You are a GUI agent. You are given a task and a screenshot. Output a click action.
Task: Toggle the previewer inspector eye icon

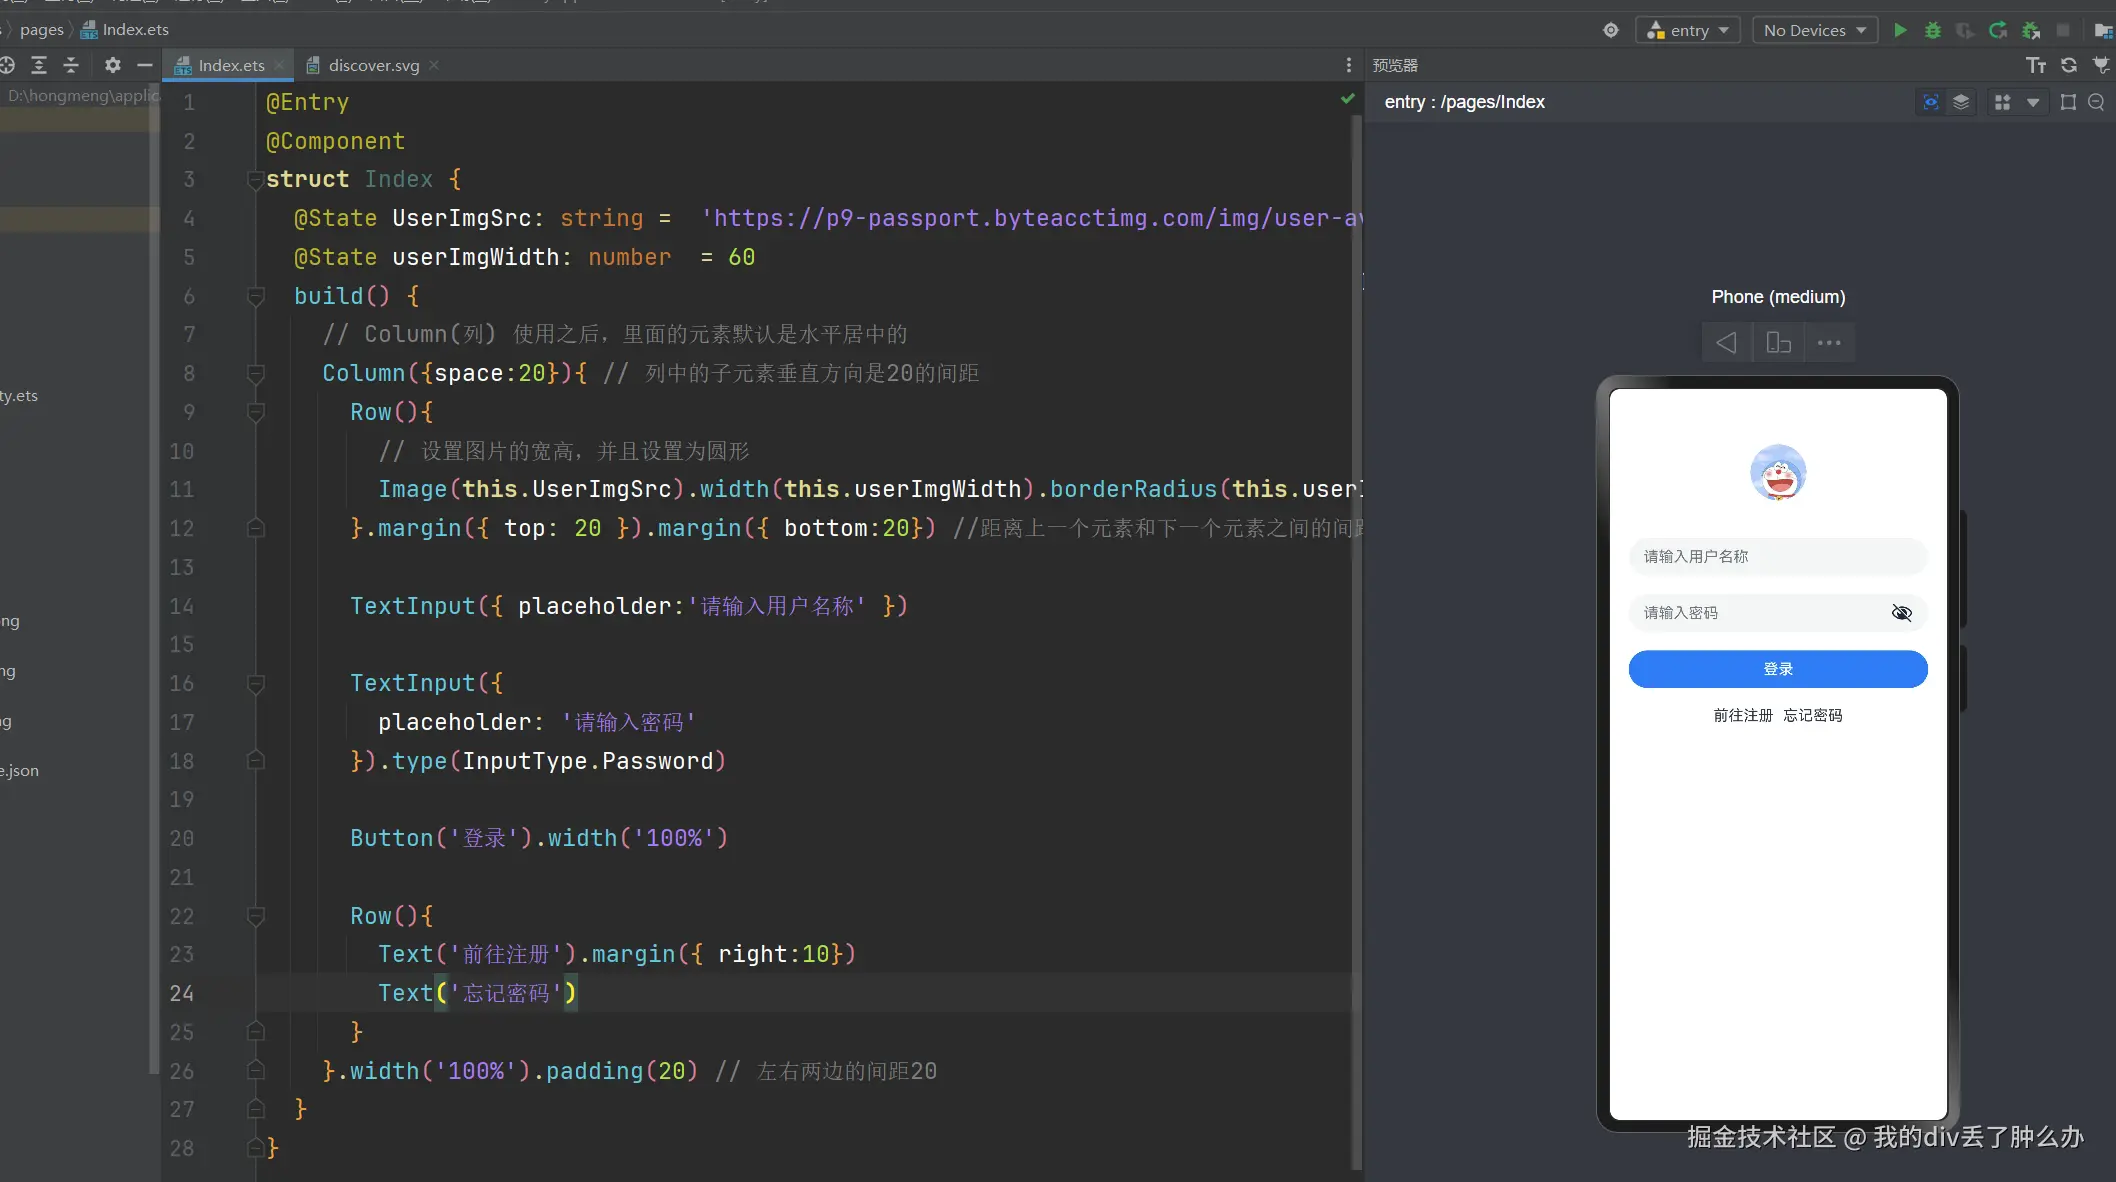click(1930, 102)
